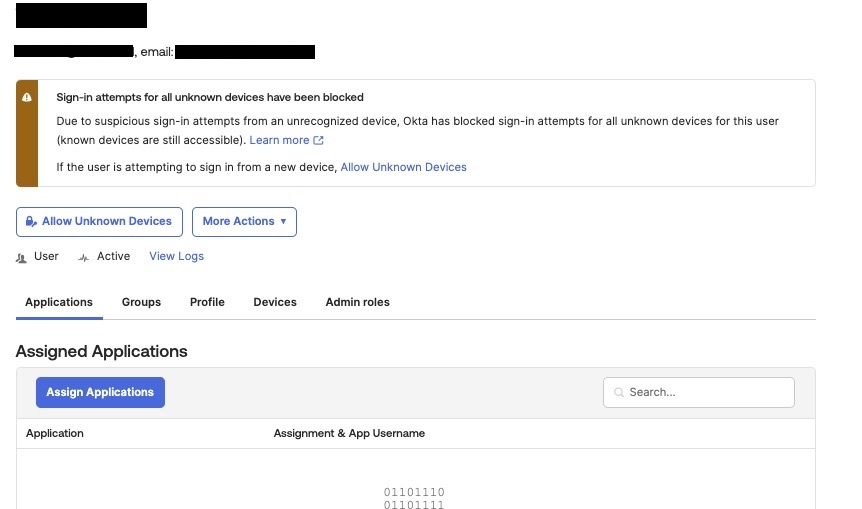Open the Learn more link

[279, 141]
